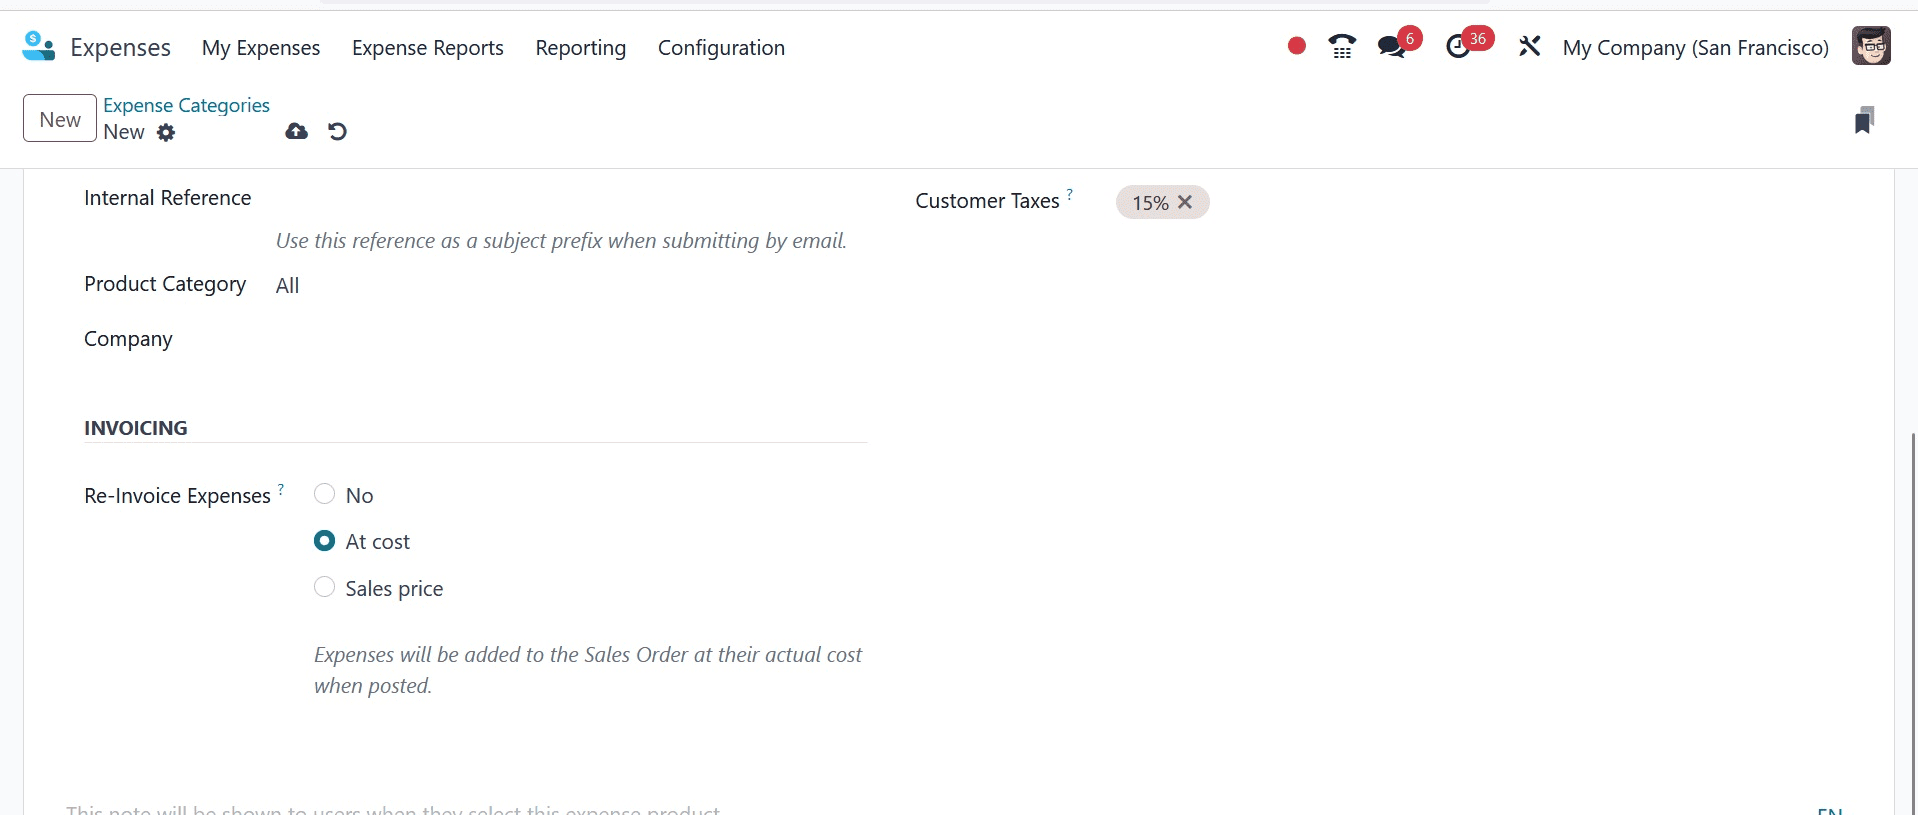Image resolution: width=1918 pixels, height=815 pixels.
Task: Open the Expense Reports menu
Action: point(428,47)
